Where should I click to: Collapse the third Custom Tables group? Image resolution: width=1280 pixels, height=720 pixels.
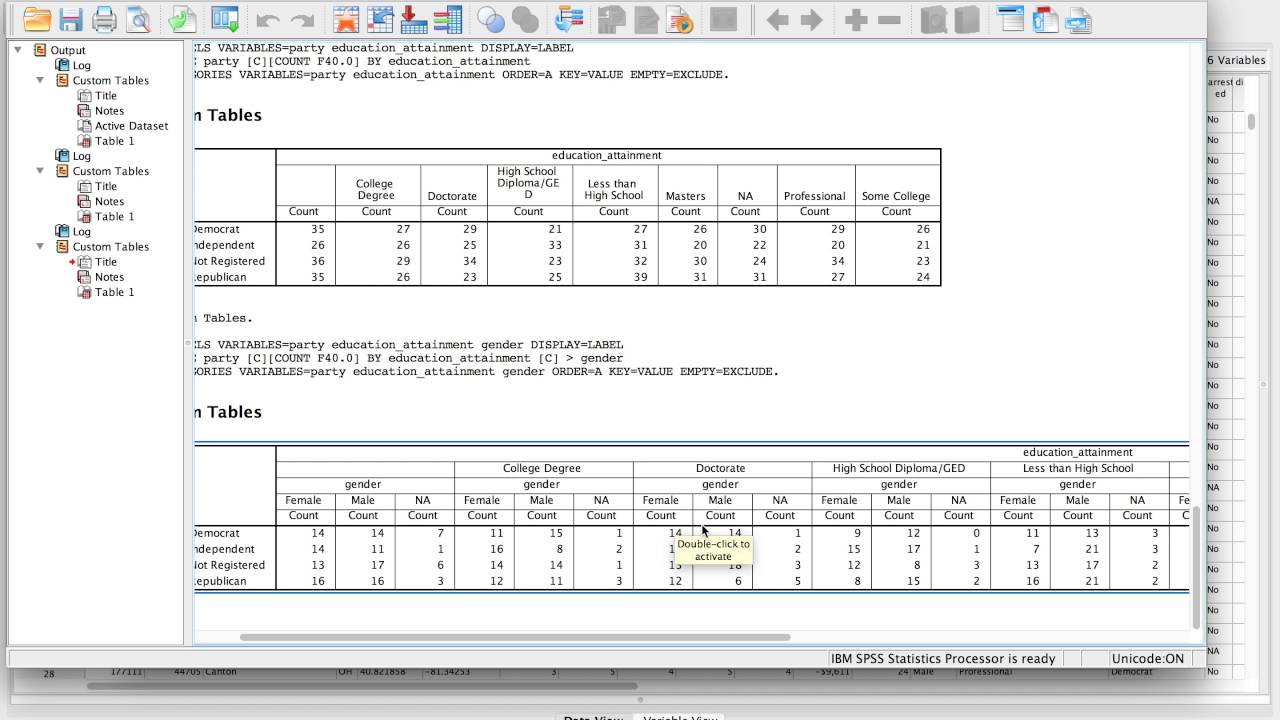[x=40, y=246]
